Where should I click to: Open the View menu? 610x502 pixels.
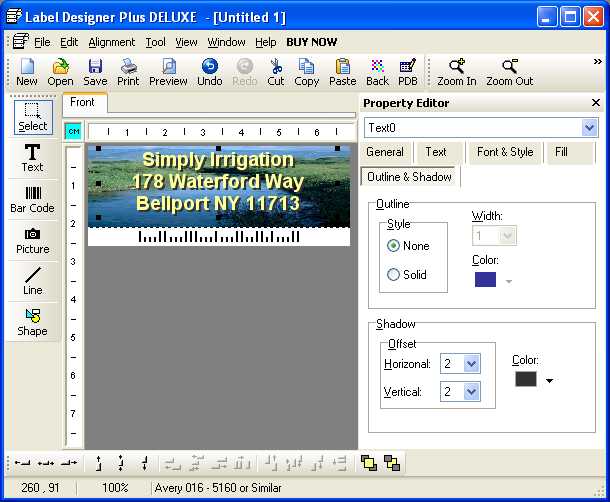coord(186,42)
